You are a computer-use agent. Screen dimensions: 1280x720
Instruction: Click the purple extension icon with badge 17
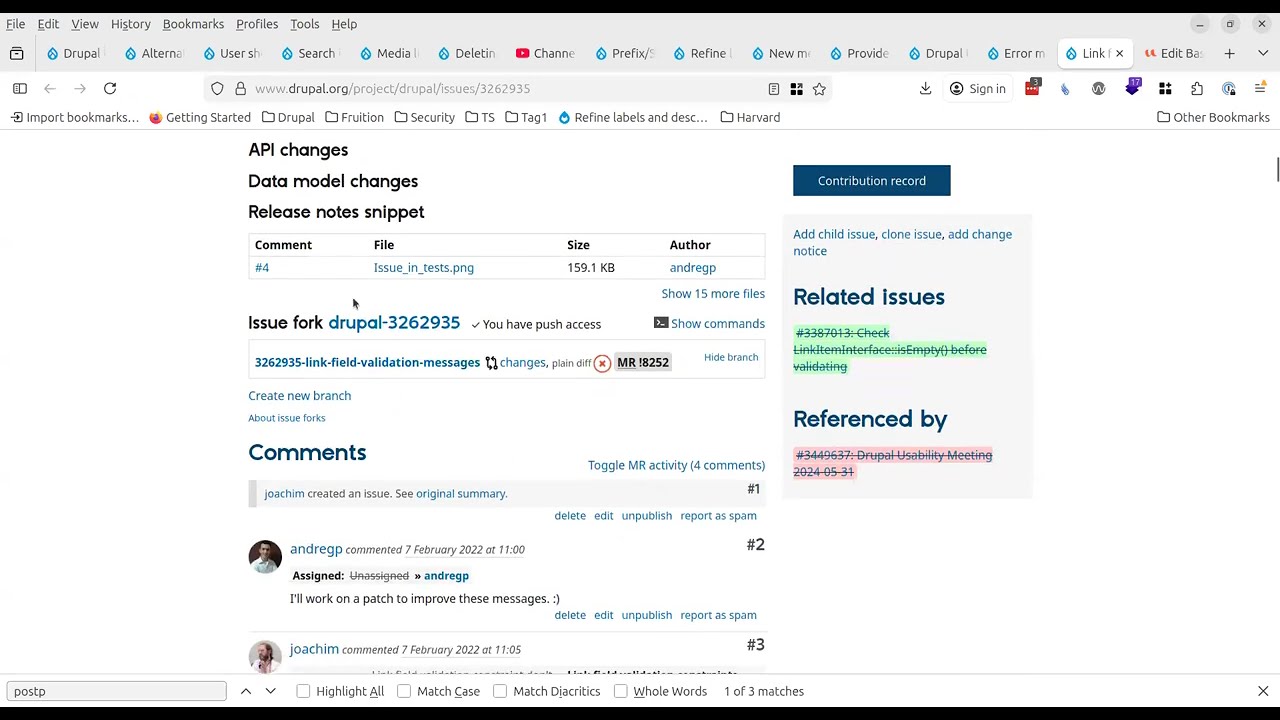(x=1132, y=89)
